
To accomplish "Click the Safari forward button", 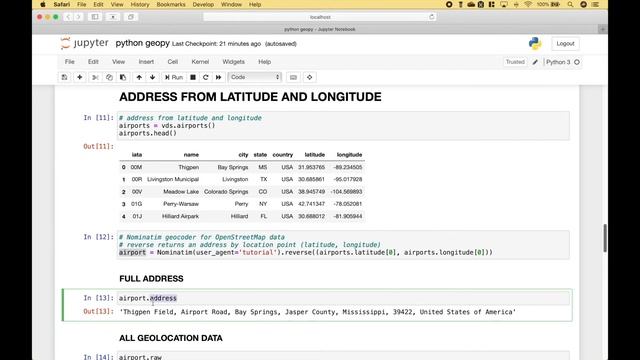I will [x=78, y=17].
